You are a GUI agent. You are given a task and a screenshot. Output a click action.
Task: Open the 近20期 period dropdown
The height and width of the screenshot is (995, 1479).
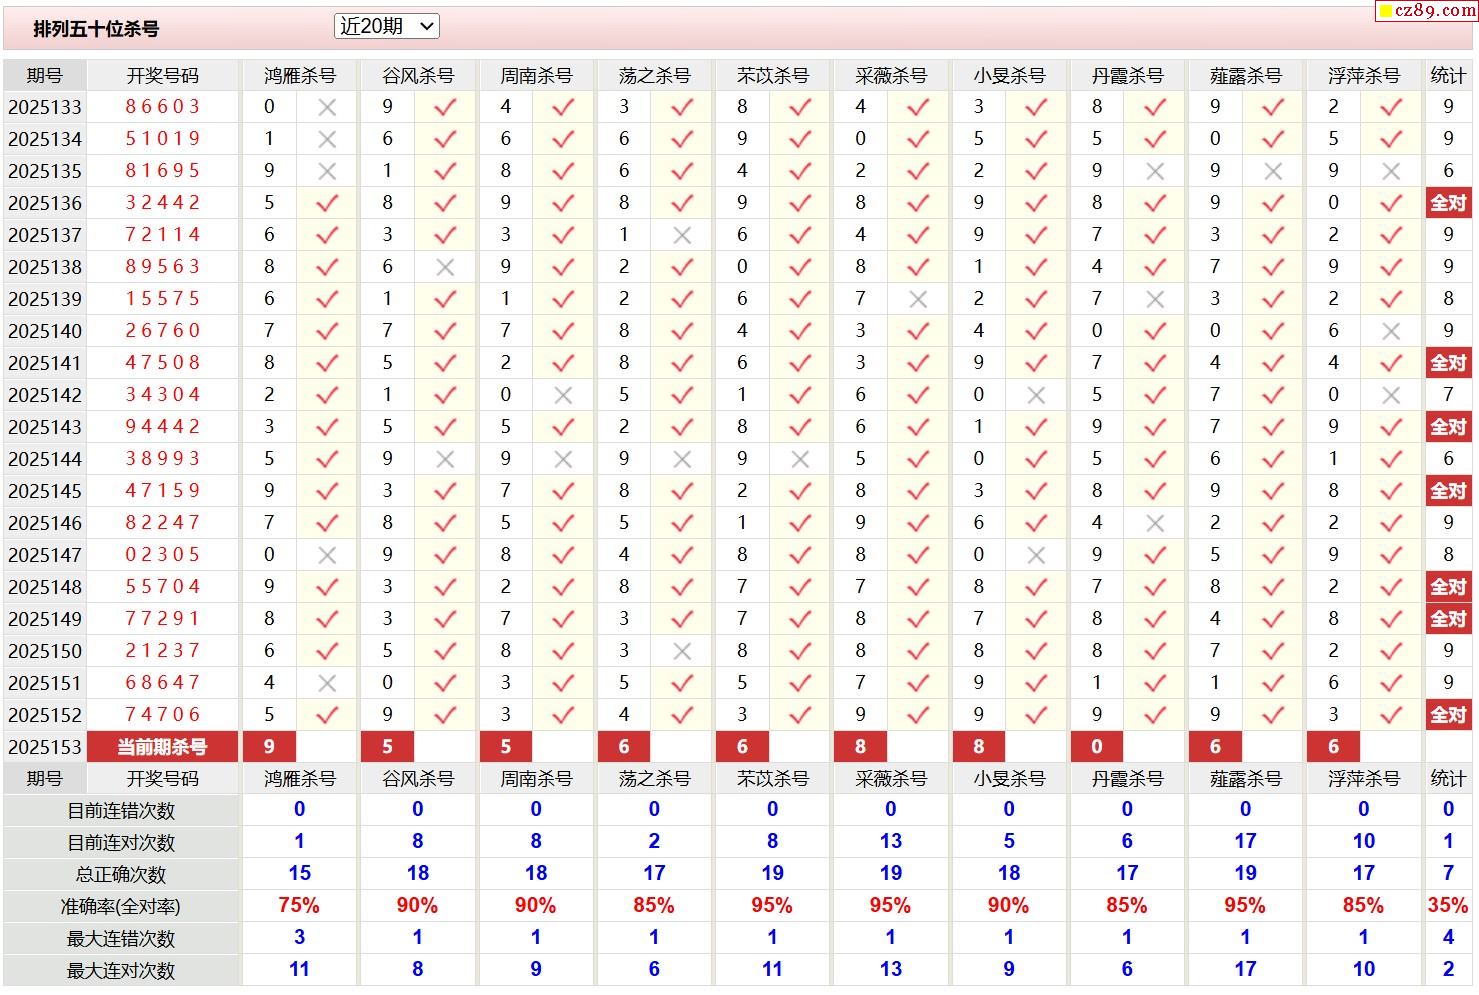tap(387, 27)
